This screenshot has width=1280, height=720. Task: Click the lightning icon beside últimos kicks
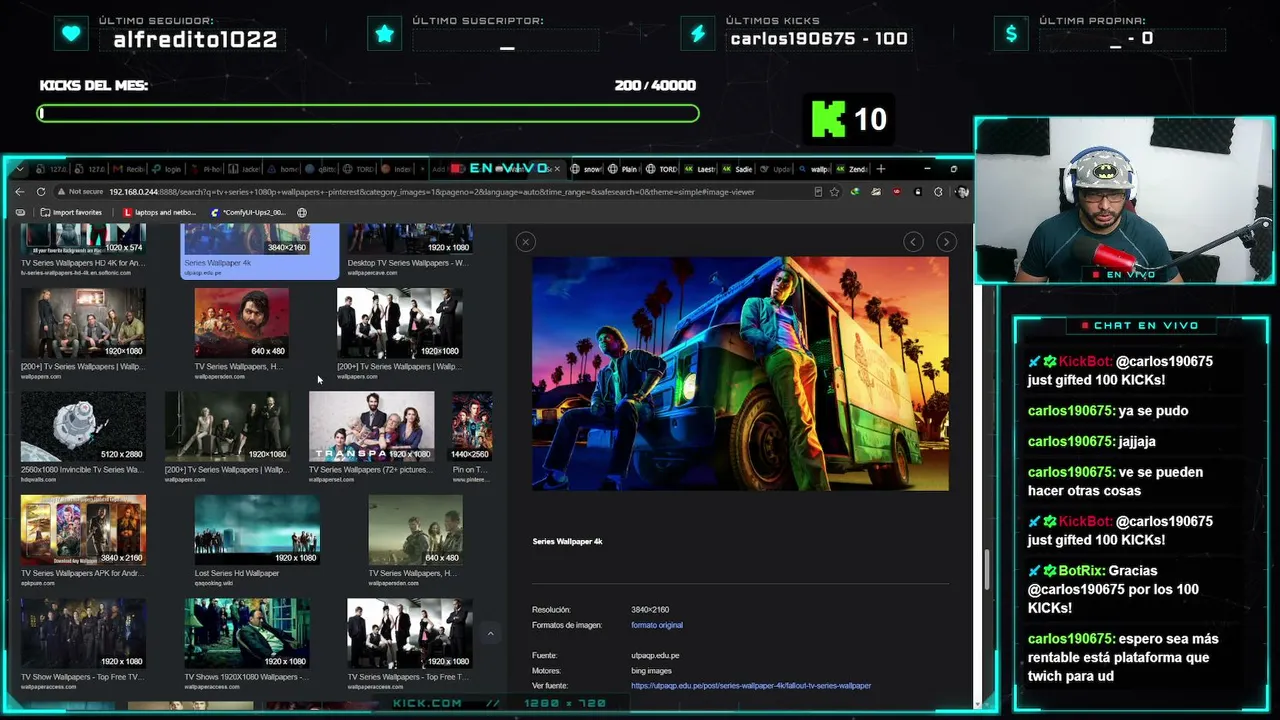[x=698, y=34]
